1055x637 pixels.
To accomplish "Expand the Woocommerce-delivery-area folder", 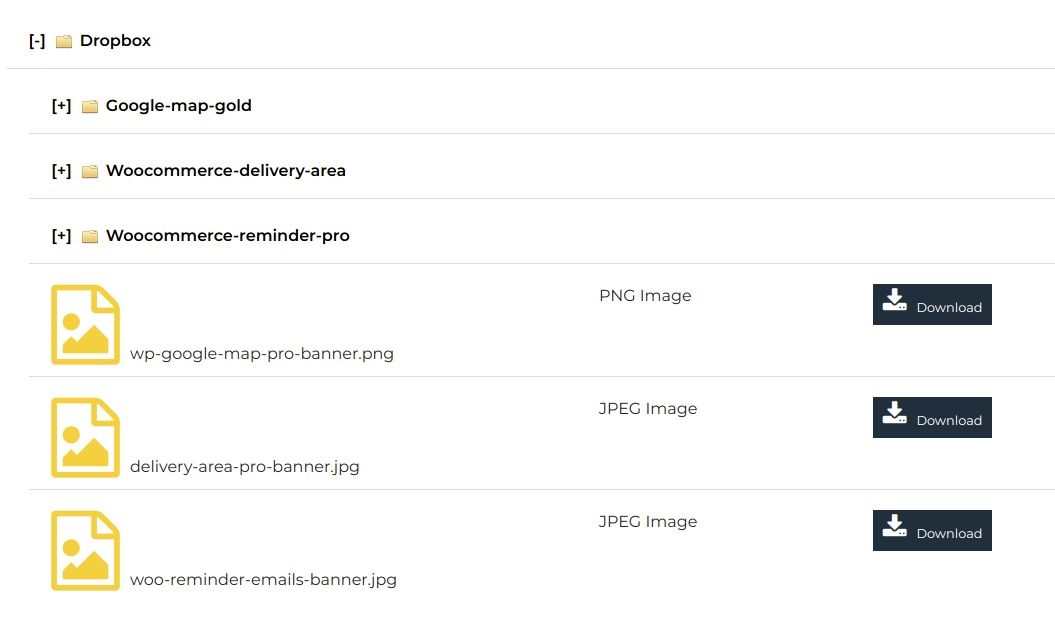I will (x=62, y=170).
